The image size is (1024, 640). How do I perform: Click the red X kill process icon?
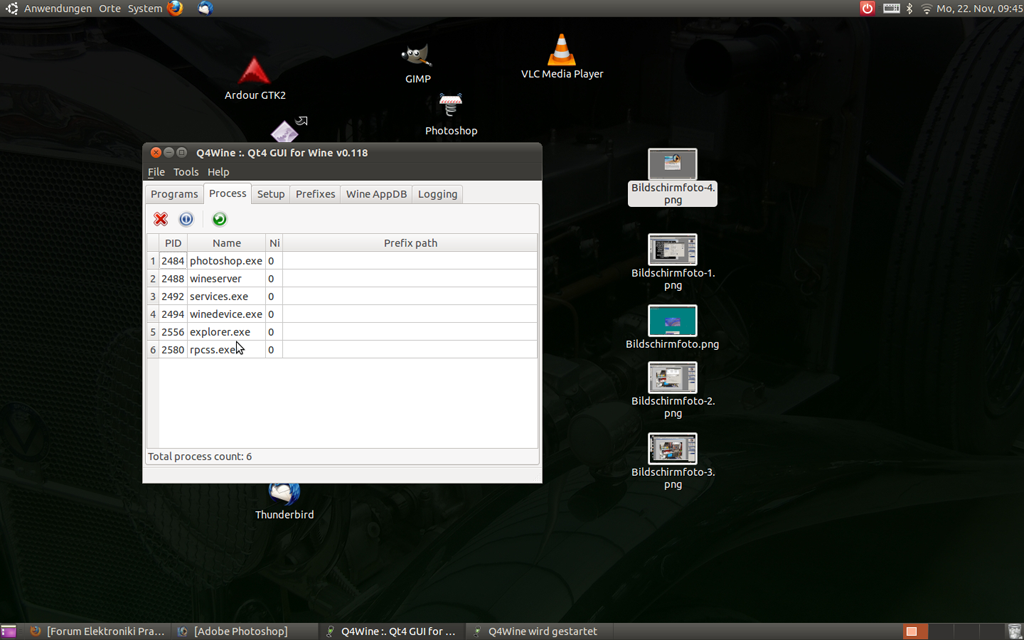point(160,219)
